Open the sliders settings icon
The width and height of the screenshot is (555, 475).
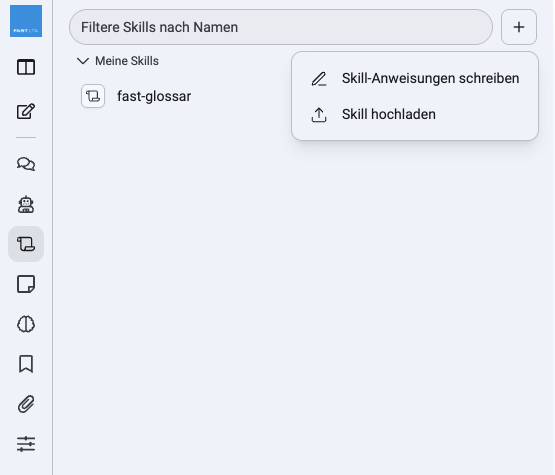point(26,444)
